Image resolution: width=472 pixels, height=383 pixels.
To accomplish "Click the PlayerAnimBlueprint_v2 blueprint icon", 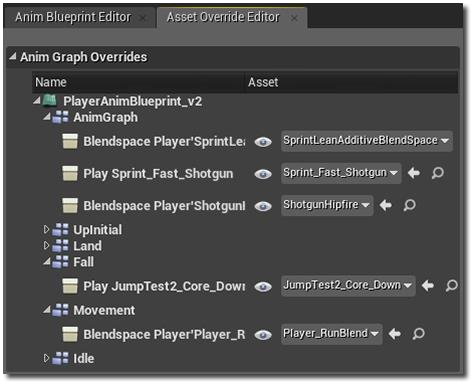I will point(50,100).
